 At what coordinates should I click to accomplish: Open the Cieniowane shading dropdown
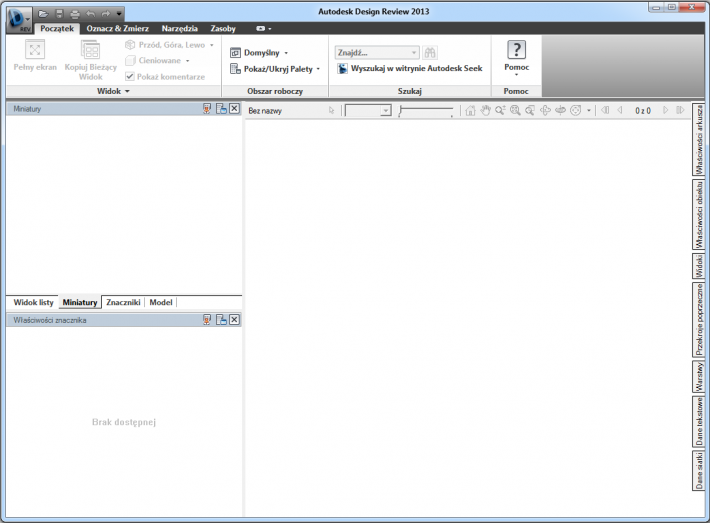click(x=157, y=60)
